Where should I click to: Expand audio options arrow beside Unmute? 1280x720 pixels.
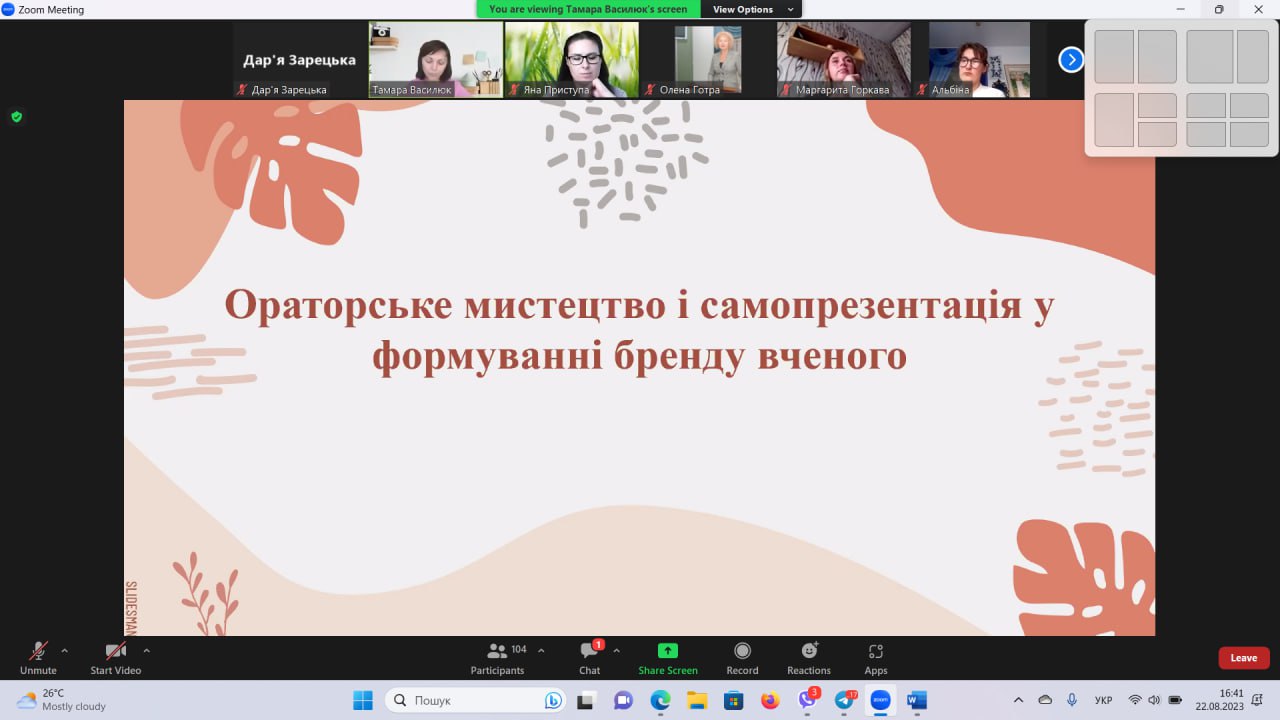pyautogui.click(x=65, y=650)
